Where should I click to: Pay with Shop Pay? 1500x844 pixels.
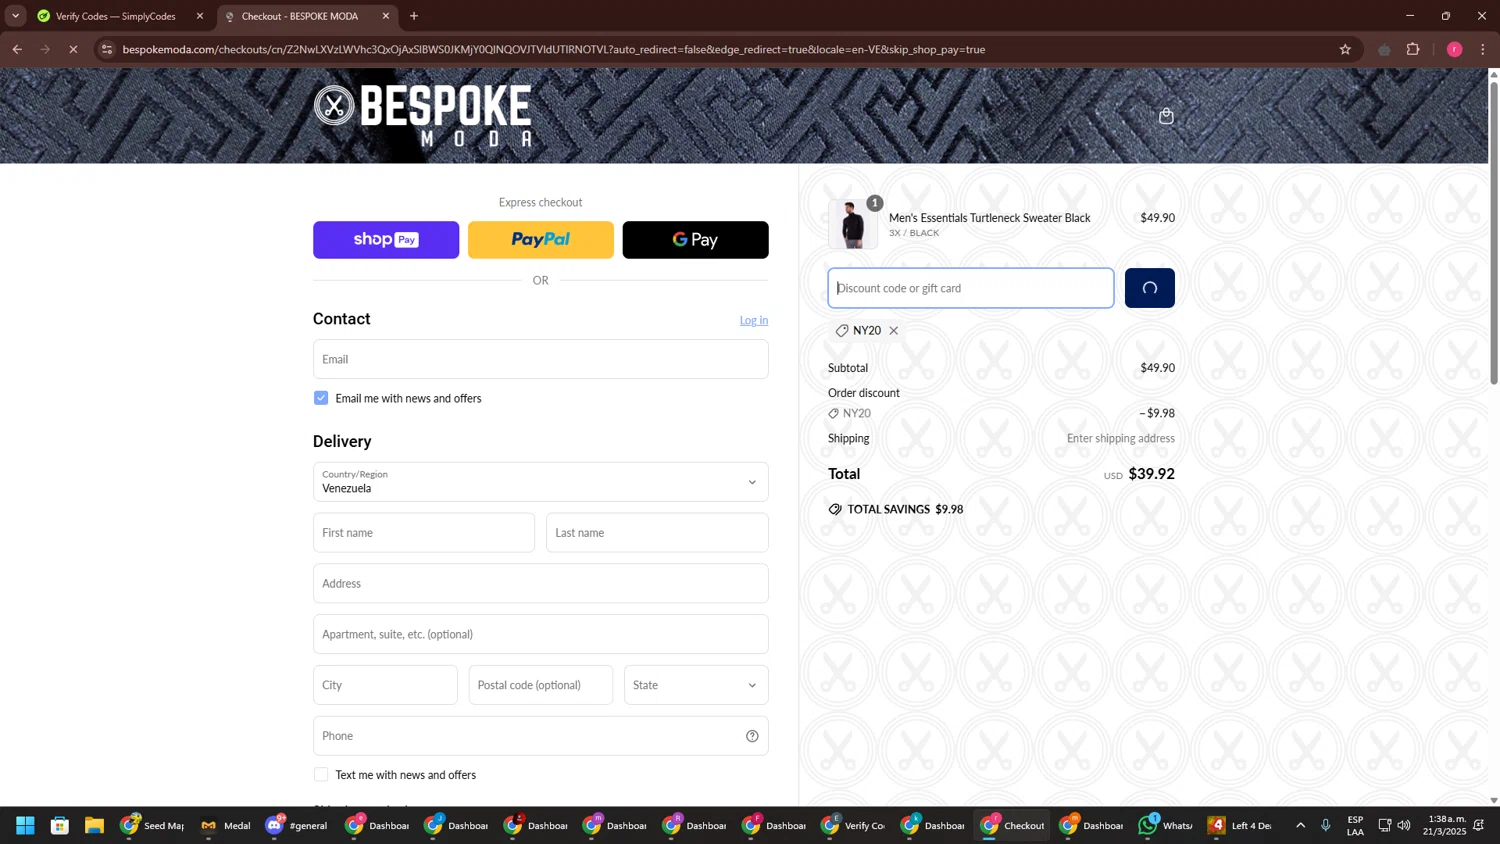click(386, 240)
